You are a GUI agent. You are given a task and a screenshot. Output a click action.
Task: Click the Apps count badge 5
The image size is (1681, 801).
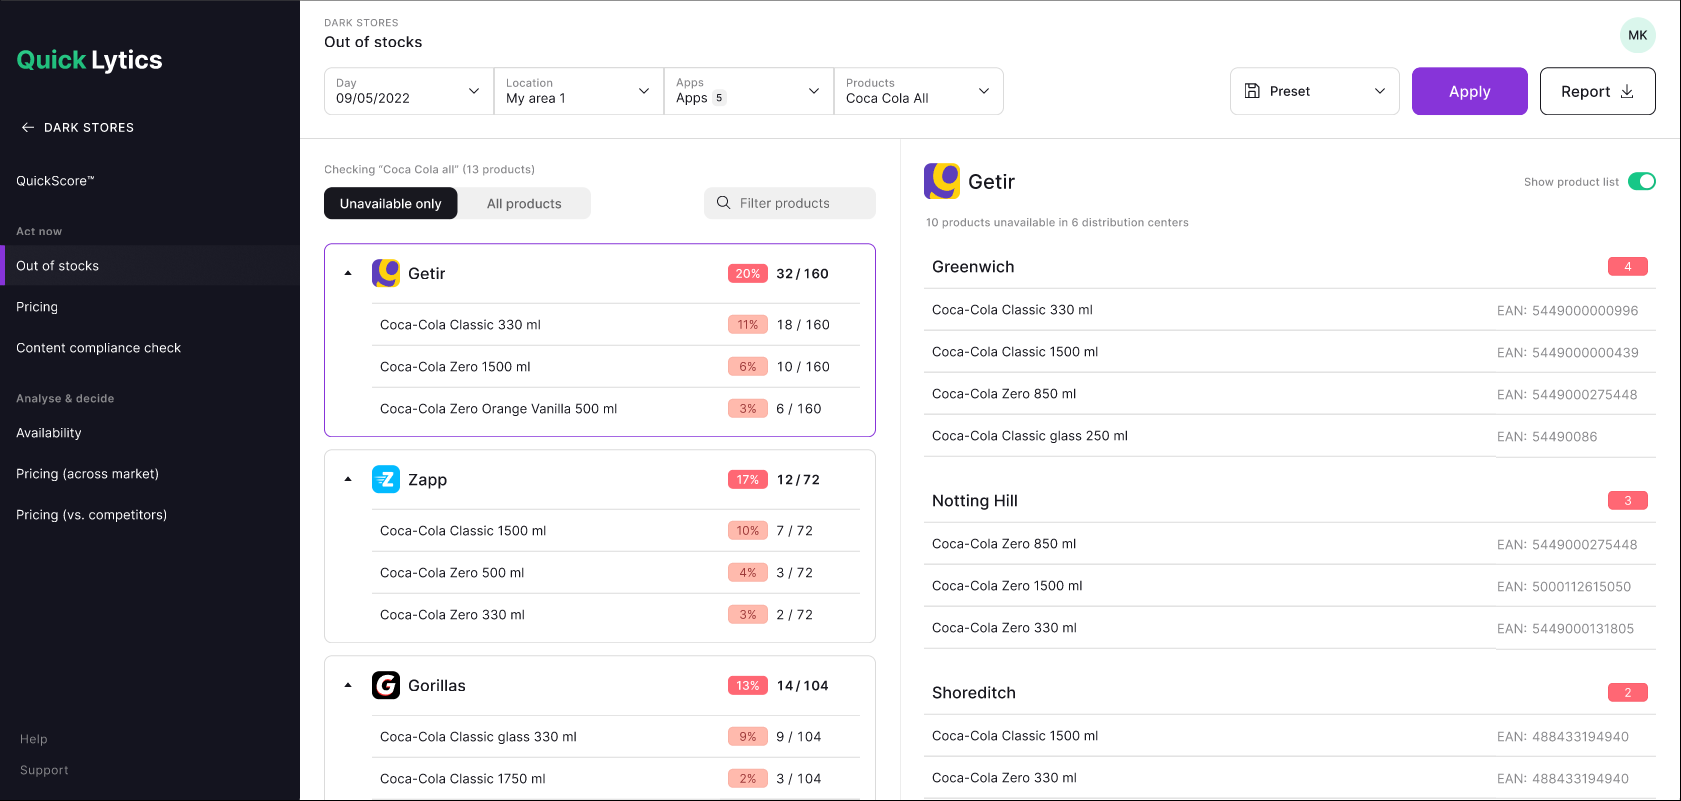coord(719,98)
